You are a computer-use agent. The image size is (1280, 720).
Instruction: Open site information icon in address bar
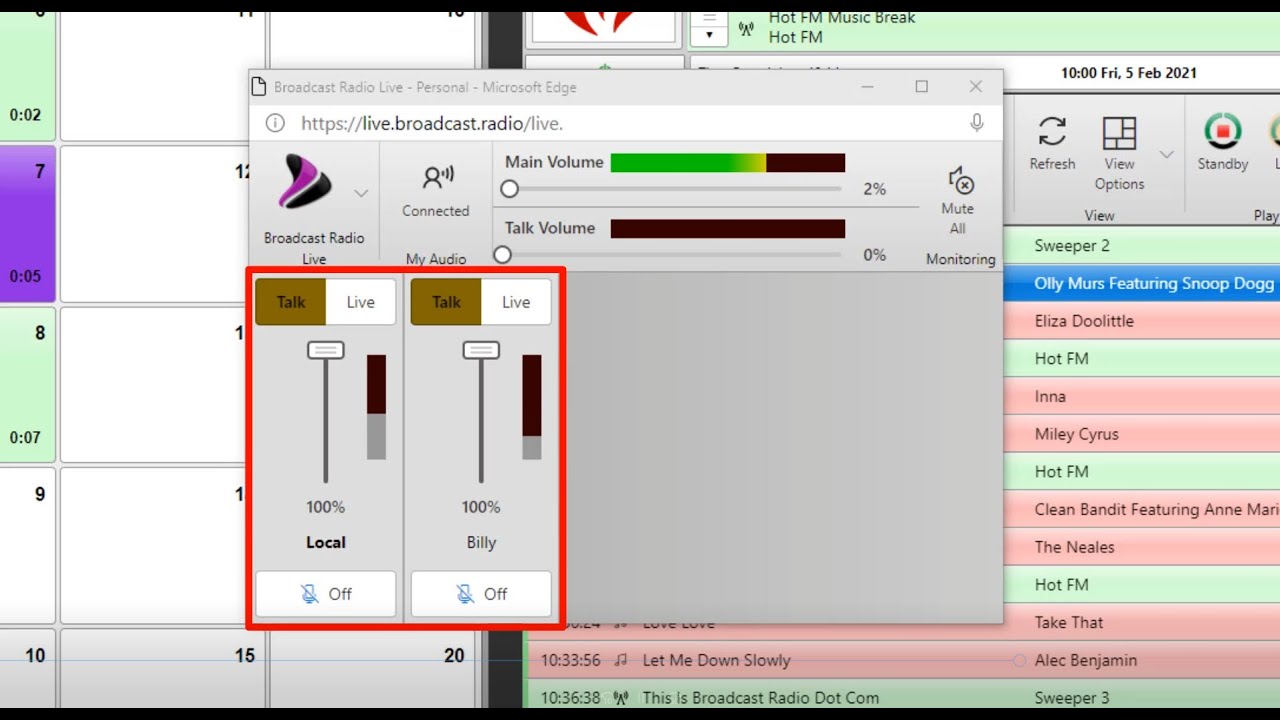(x=275, y=123)
